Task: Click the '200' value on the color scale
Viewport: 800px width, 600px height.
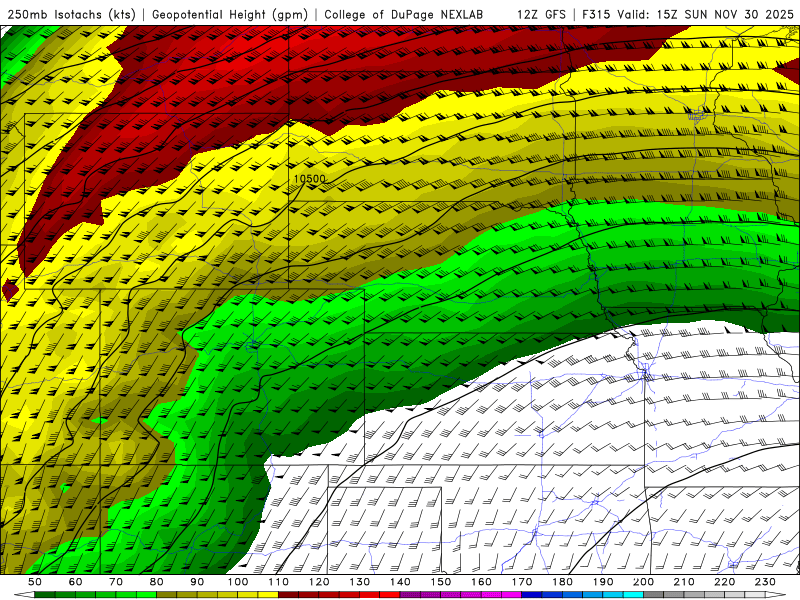Action: [644, 582]
